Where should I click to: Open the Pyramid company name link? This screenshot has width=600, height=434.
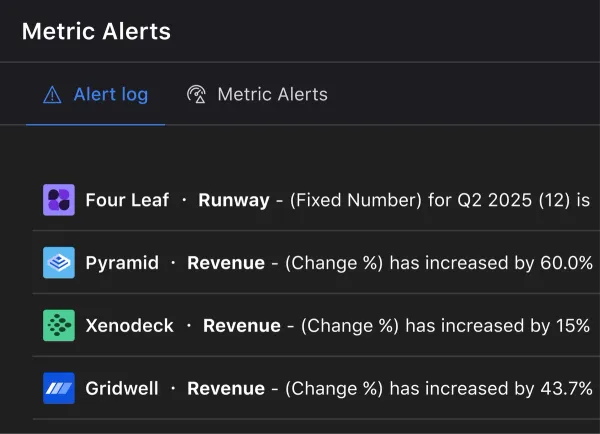click(x=122, y=263)
